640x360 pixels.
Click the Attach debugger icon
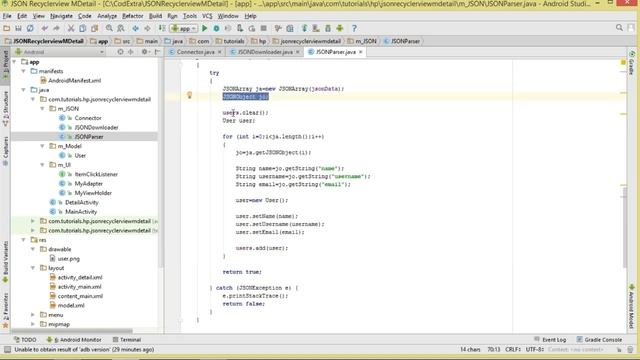click(x=240, y=28)
